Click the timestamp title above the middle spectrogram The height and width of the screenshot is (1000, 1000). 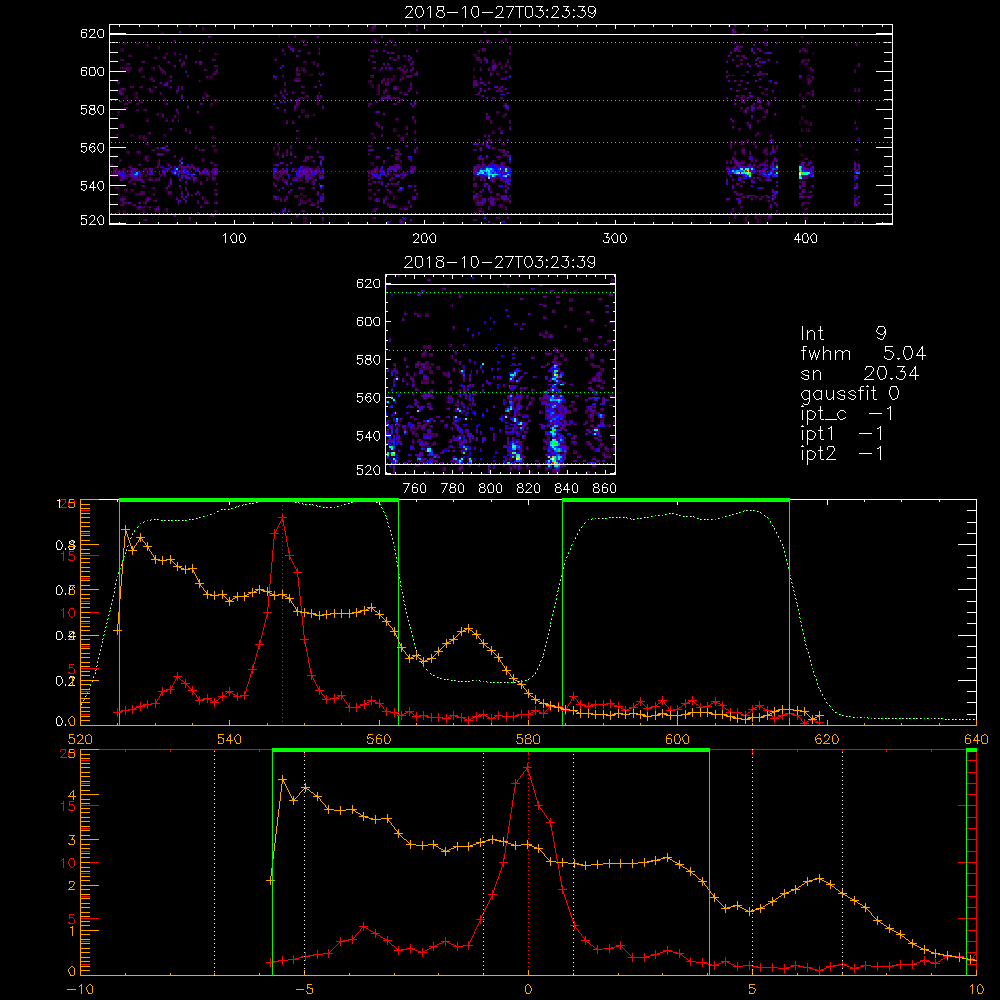click(x=500, y=262)
